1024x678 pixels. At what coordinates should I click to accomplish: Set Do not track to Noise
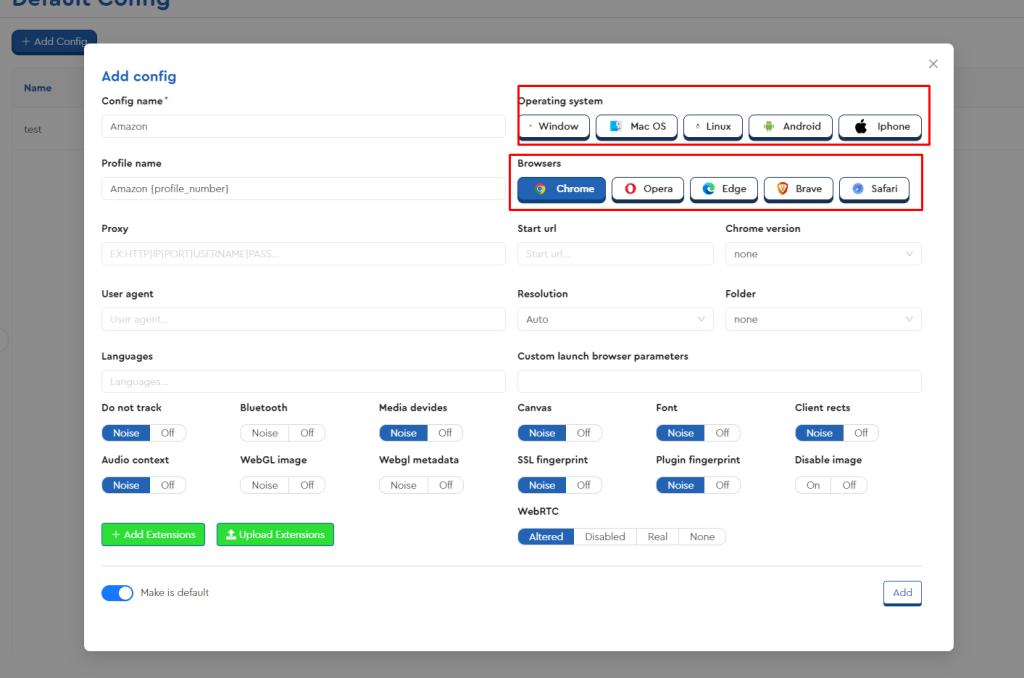[126, 433]
